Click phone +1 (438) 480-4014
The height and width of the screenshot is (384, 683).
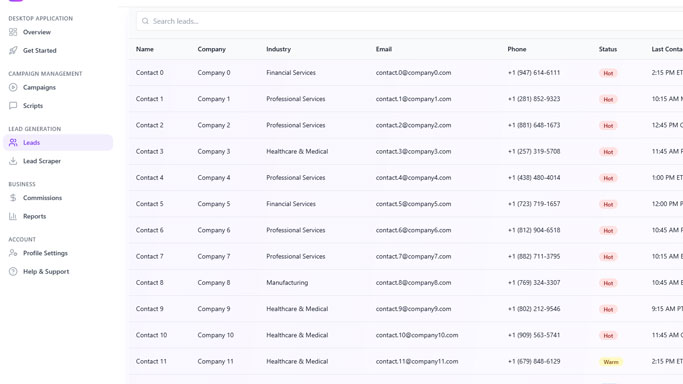(x=534, y=178)
